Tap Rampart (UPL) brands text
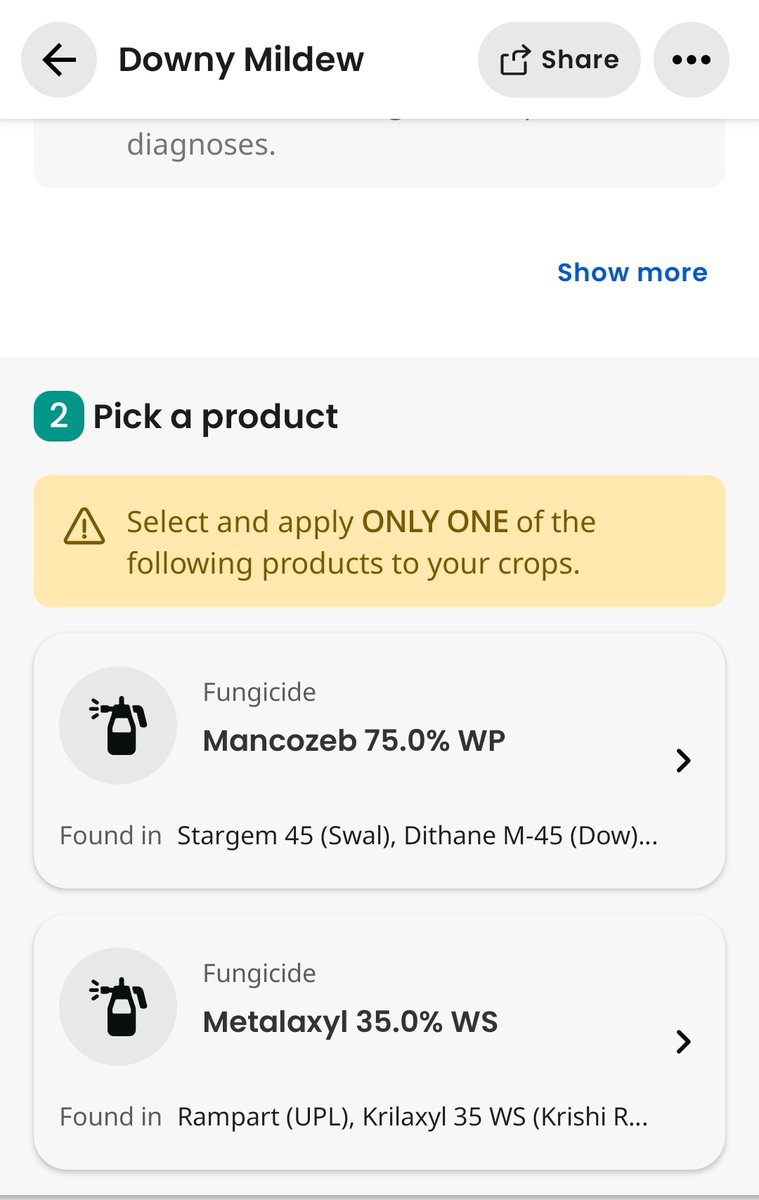 261,1117
